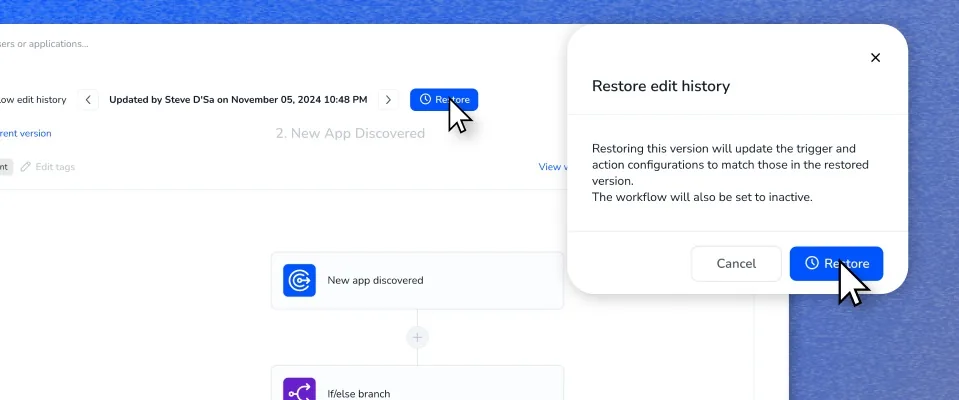Click the Restore edit history heading
The image size is (959, 400).
coord(661,86)
